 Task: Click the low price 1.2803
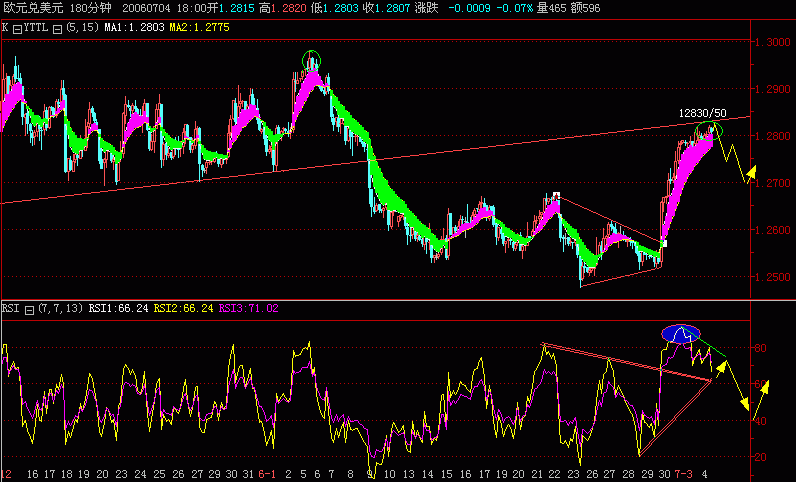[x=341, y=8]
